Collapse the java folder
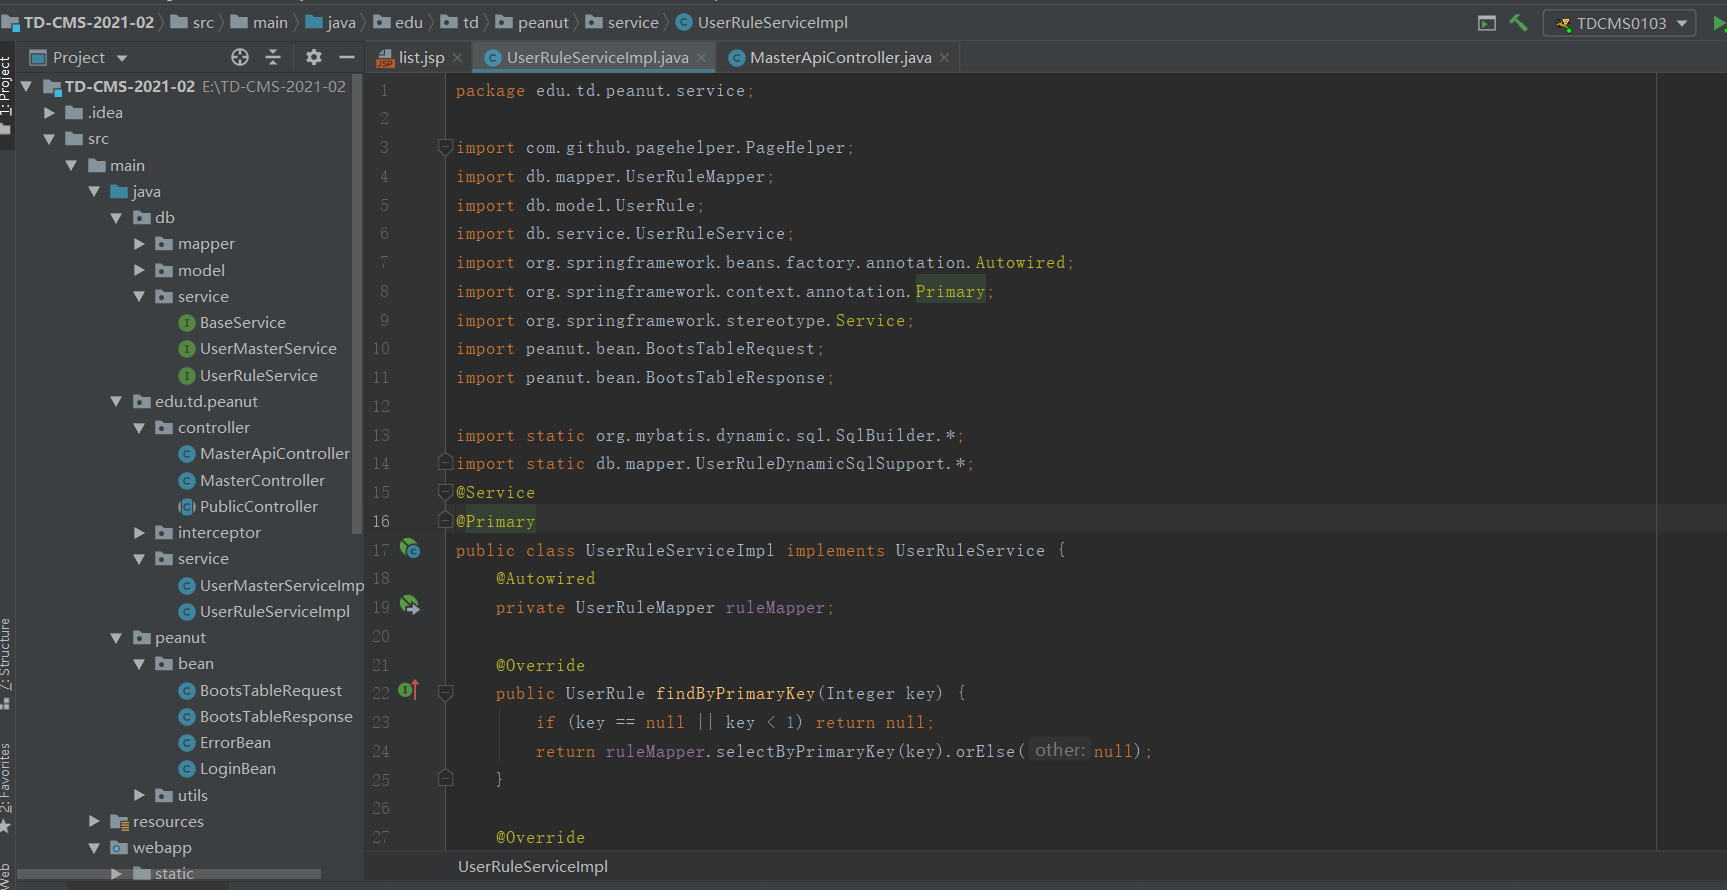The width and height of the screenshot is (1727, 890). pyautogui.click(x=94, y=192)
